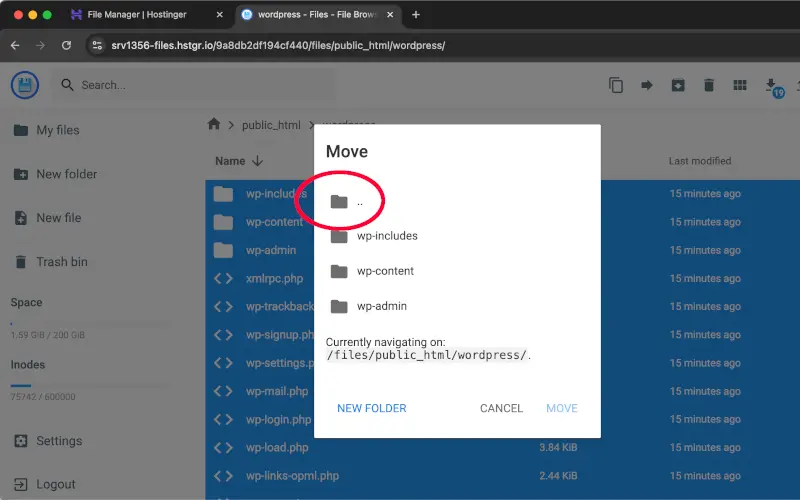This screenshot has height=500, width=800.
Task: Click the File Browser logo icon
Action: click(x=24, y=85)
